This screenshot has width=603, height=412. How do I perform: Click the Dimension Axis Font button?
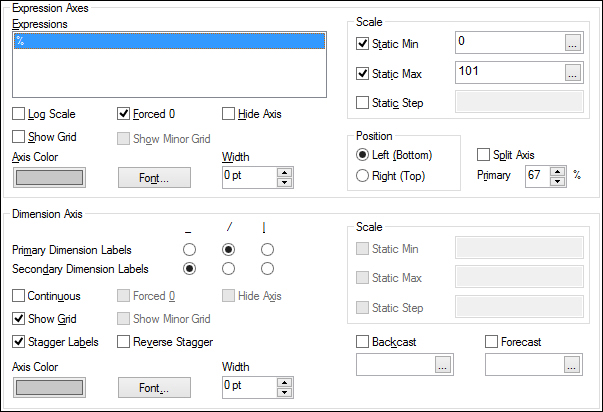tap(154, 387)
